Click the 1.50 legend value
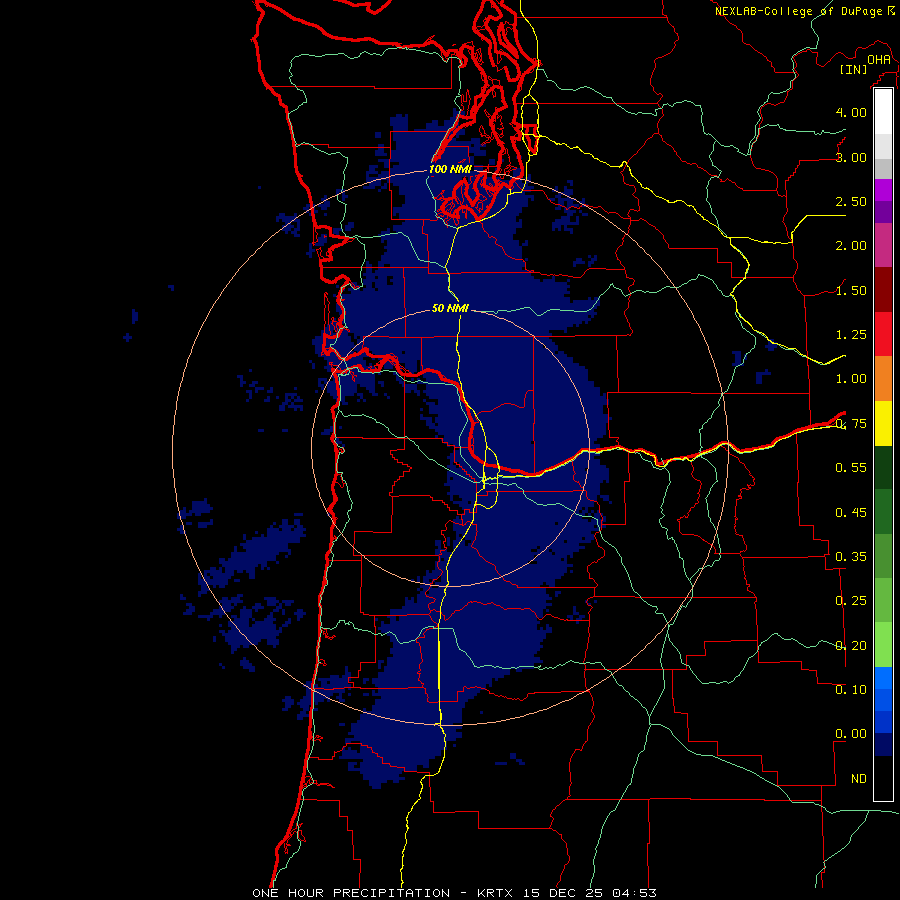The height and width of the screenshot is (900, 900). [851, 290]
